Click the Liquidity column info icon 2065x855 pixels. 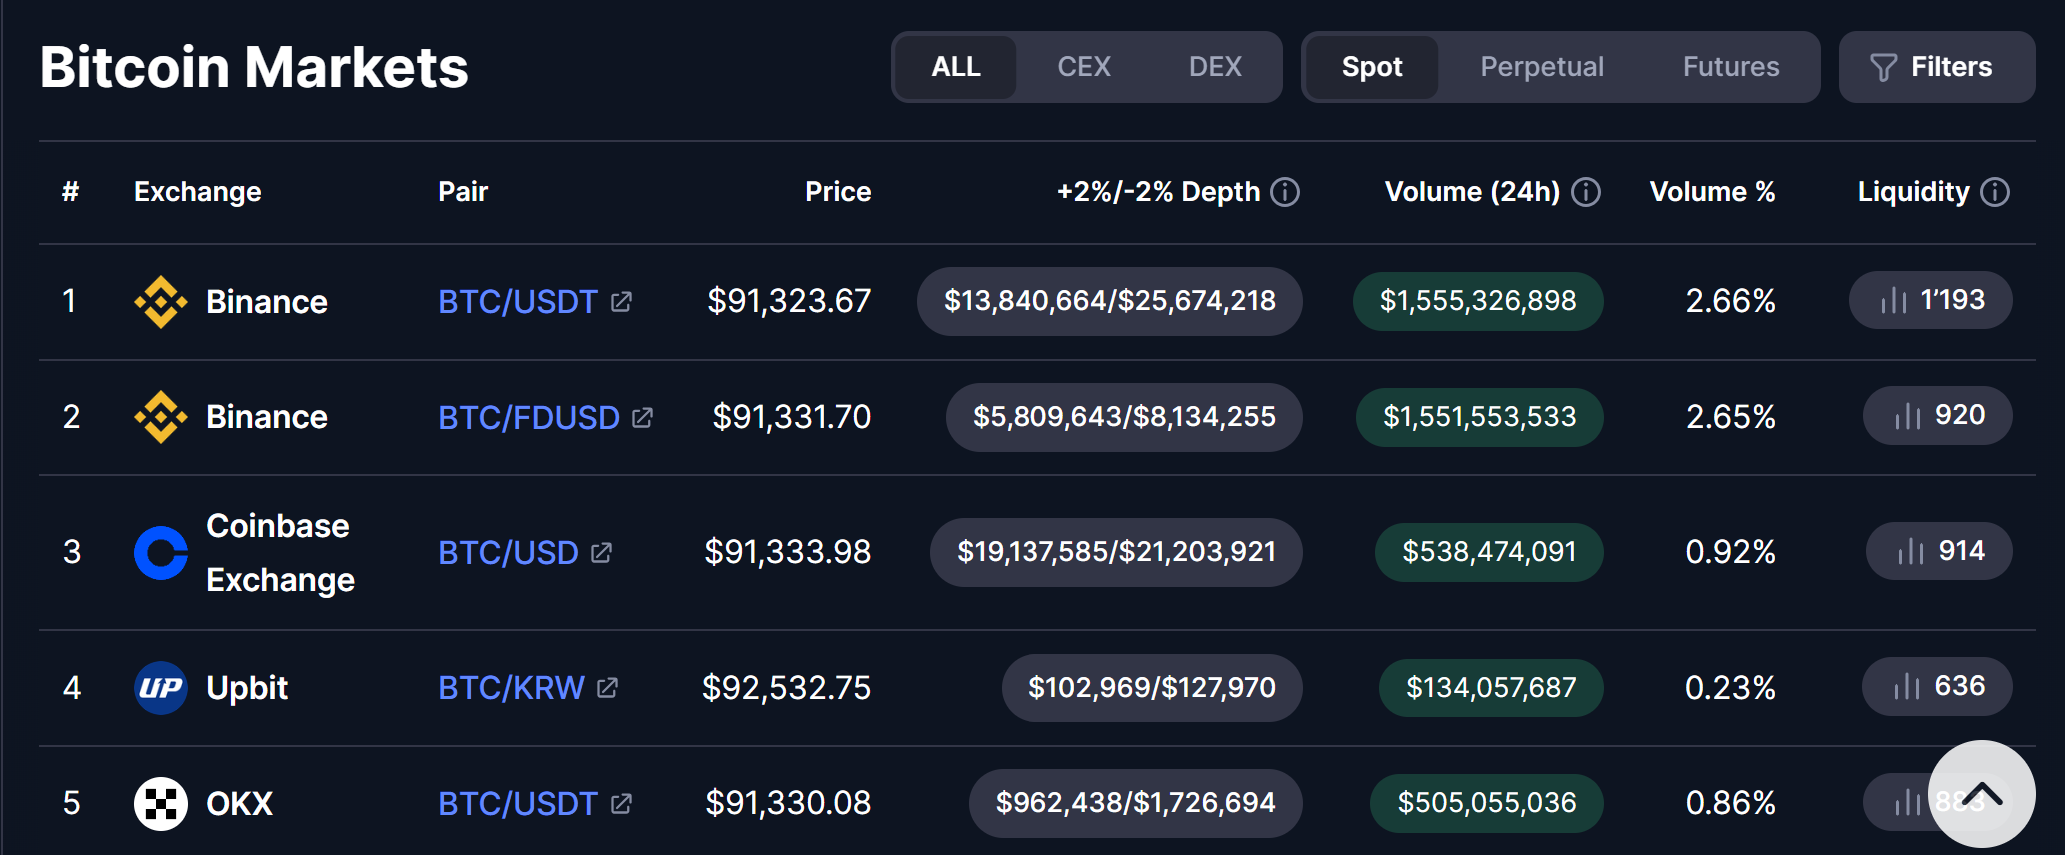click(x=1995, y=192)
